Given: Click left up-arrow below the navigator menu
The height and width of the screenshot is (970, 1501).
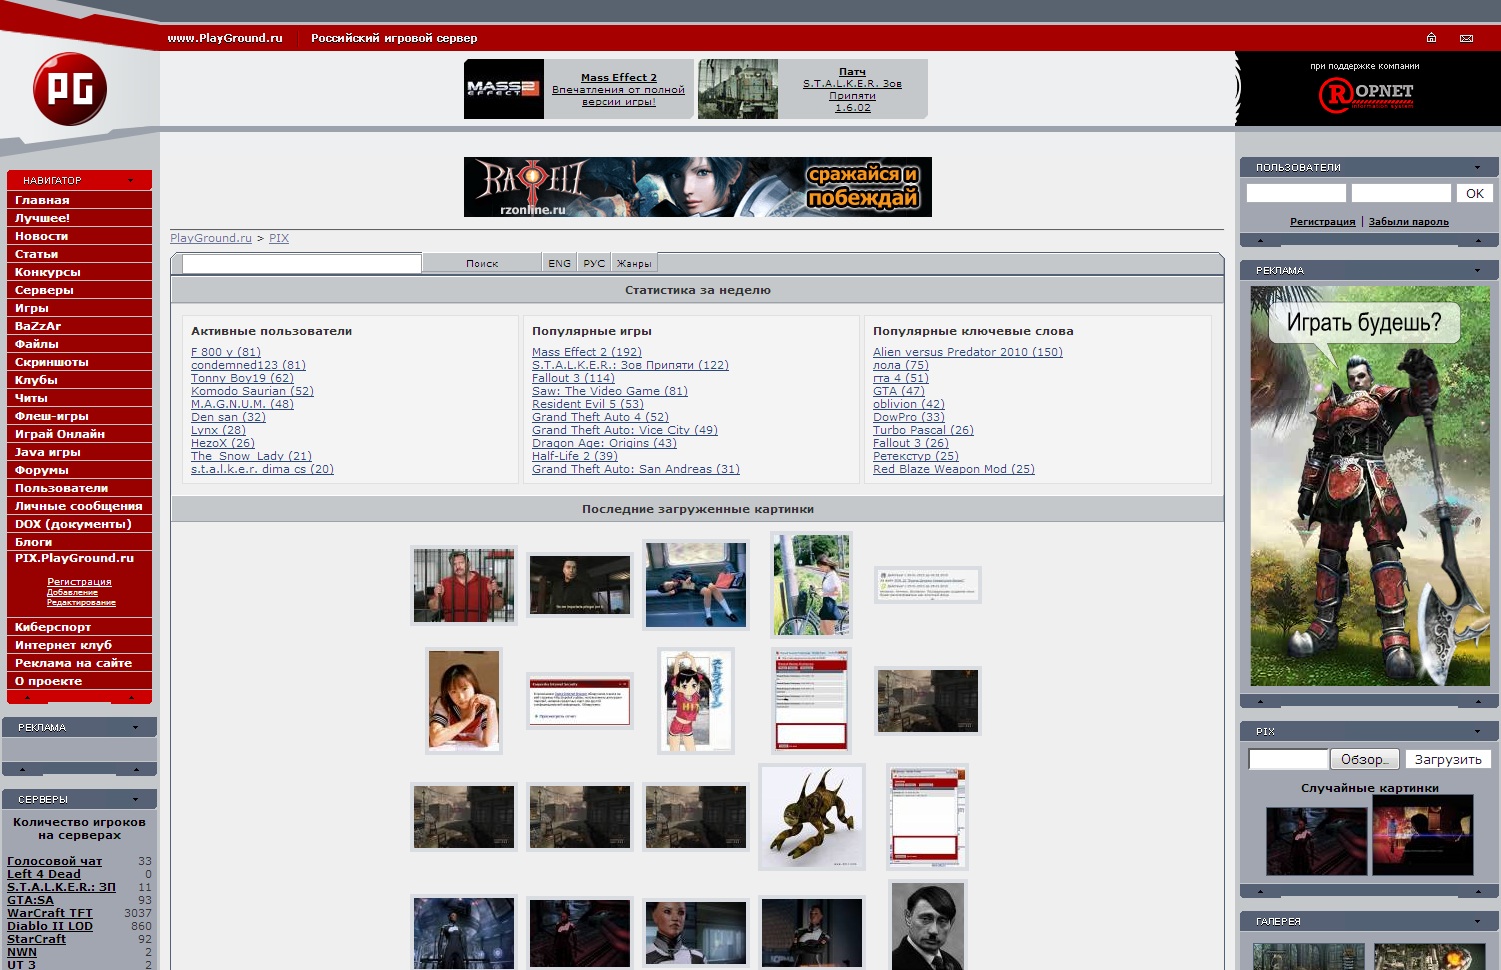Looking at the screenshot, I should pyautogui.click(x=27, y=697).
